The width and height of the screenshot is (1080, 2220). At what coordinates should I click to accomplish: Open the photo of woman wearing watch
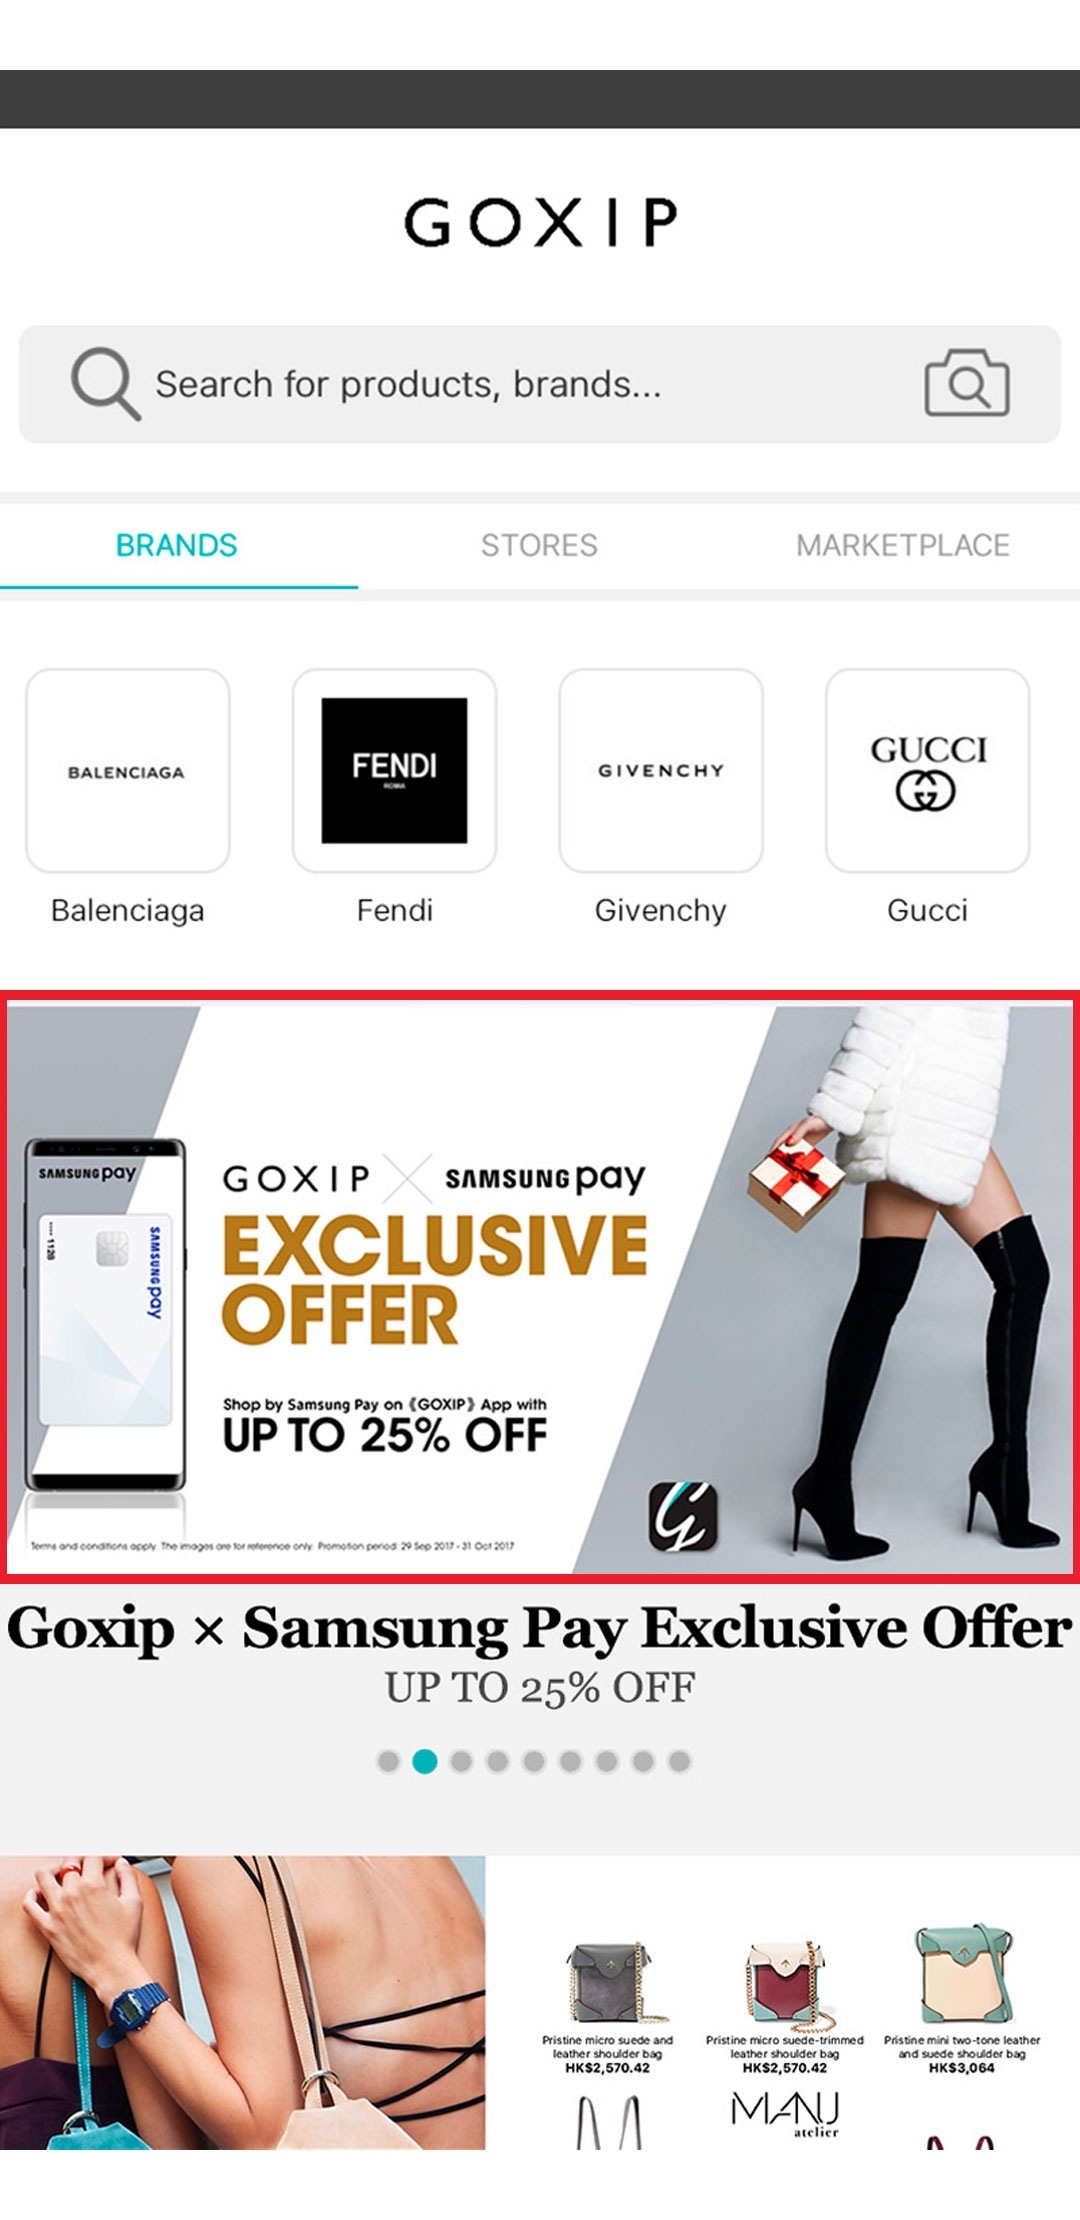[x=242, y=2003]
